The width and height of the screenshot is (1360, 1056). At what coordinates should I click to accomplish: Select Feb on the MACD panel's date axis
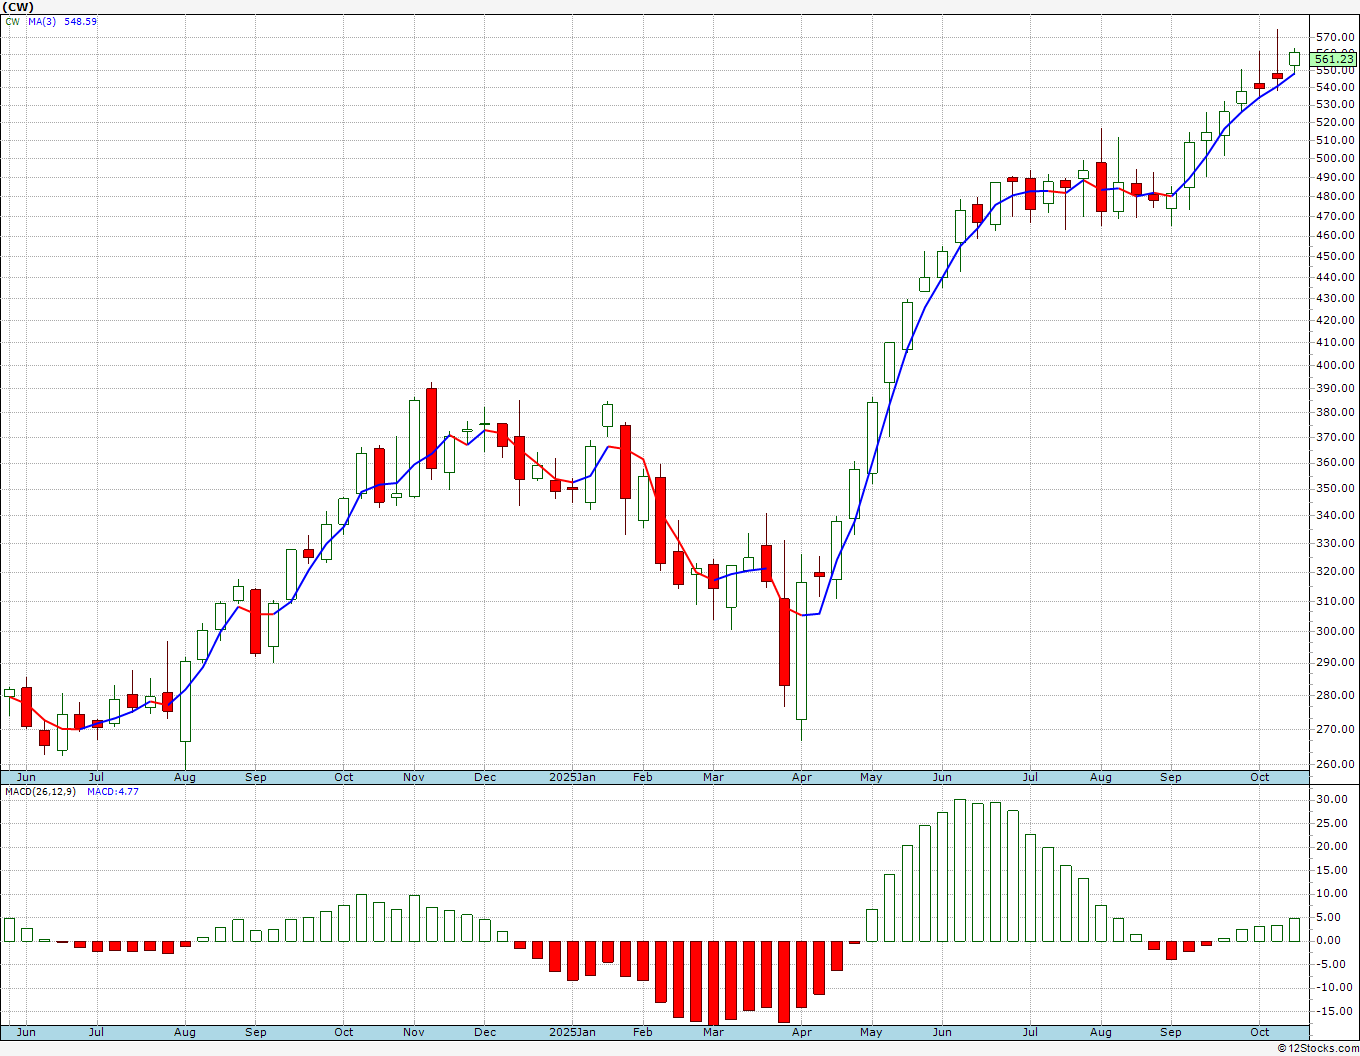pyautogui.click(x=642, y=1032)
